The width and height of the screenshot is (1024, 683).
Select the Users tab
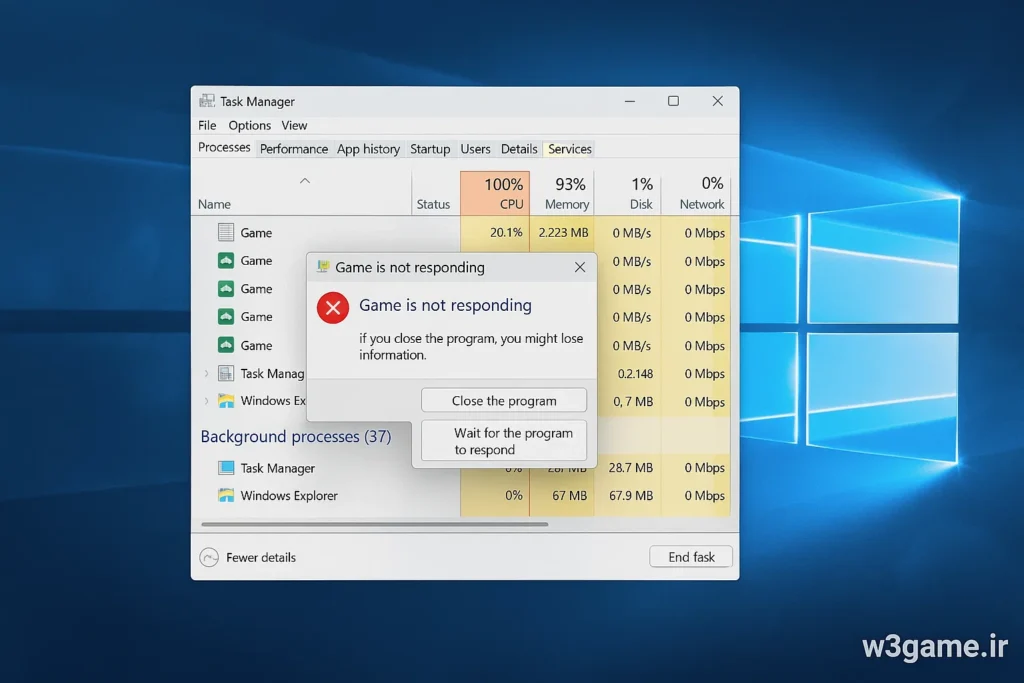click(x=475, y=149)
